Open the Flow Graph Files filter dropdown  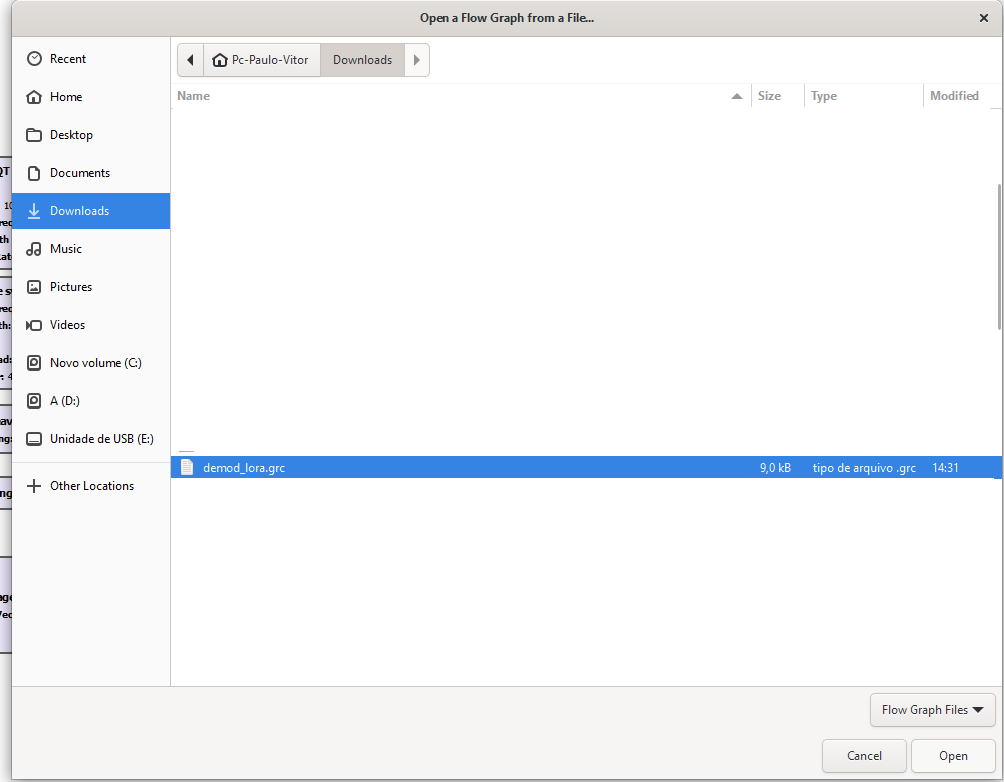tap(932, 710)
